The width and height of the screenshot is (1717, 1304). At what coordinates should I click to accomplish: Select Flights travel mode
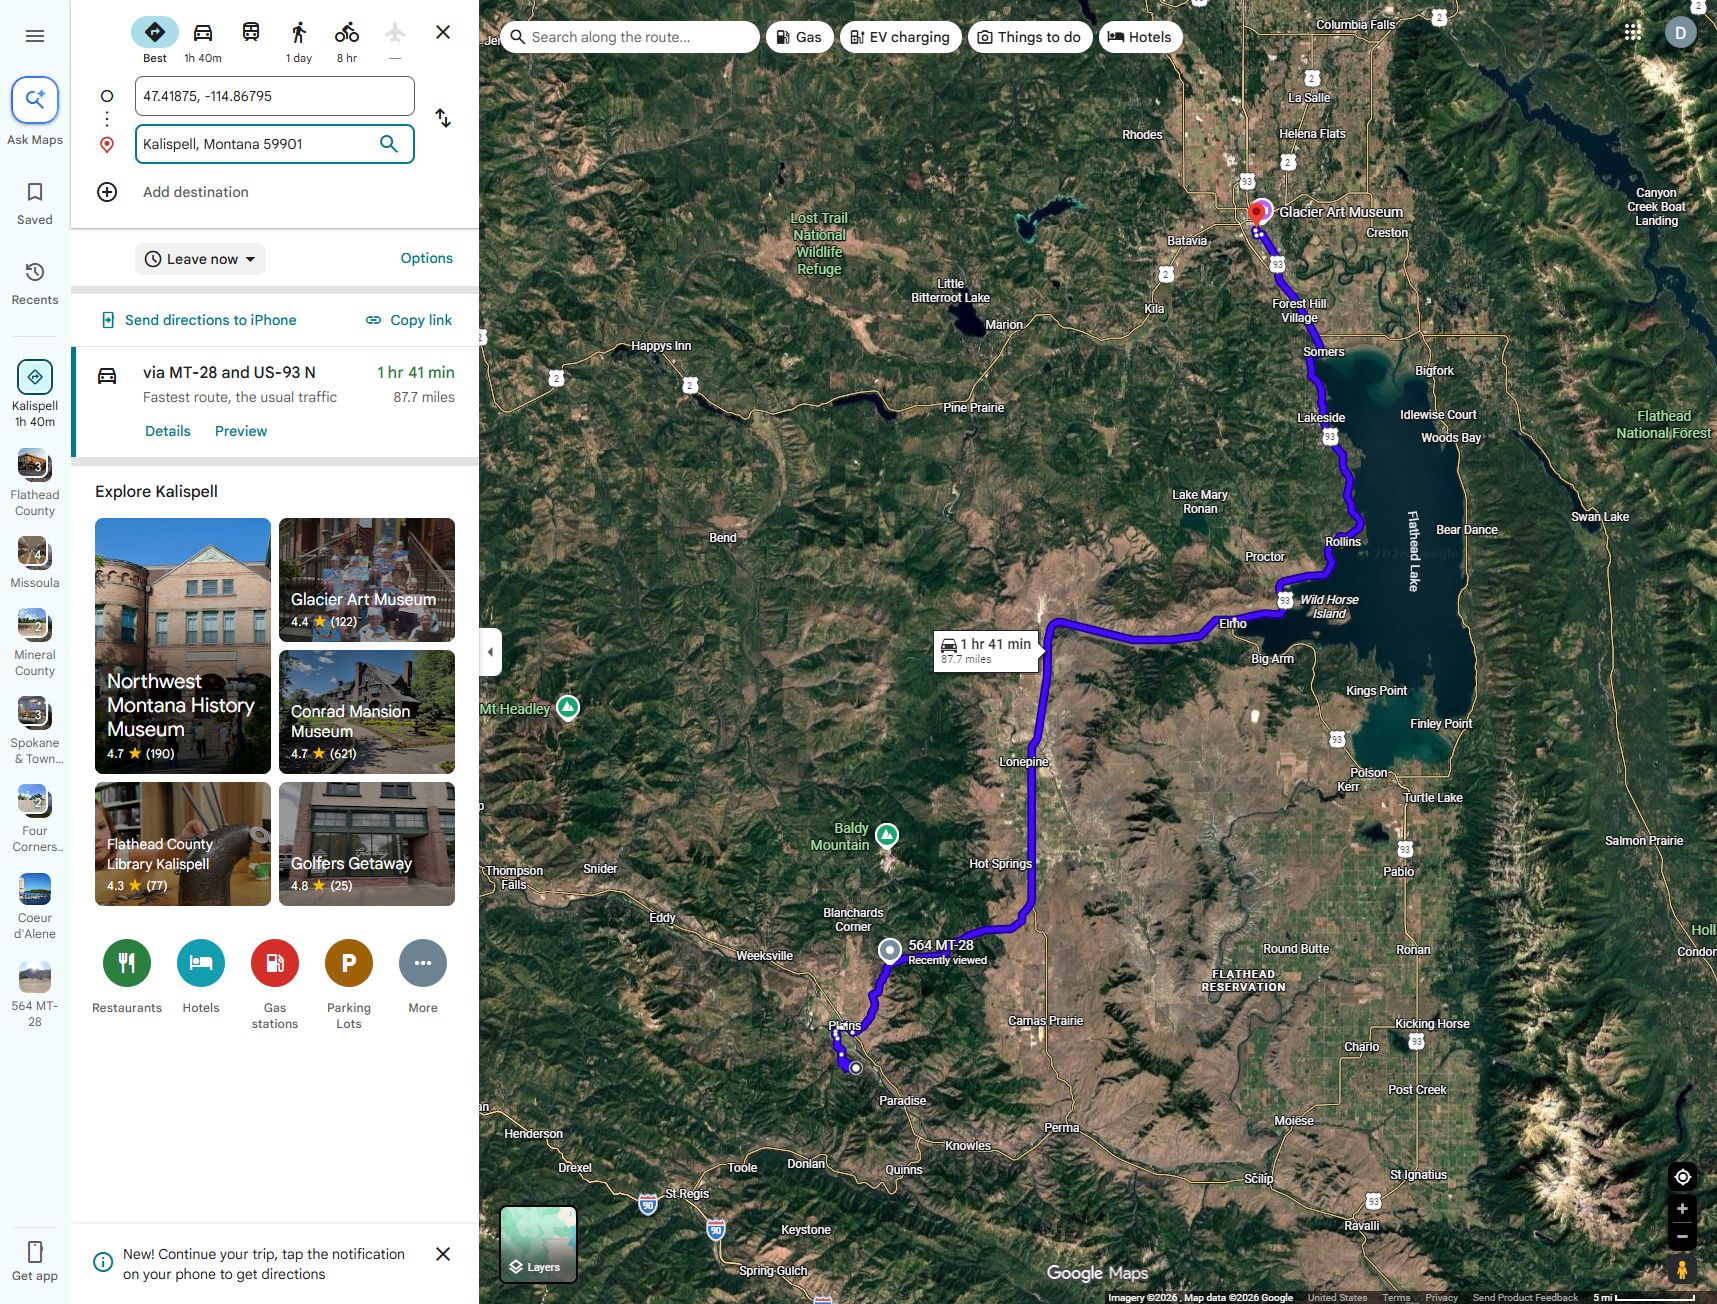395,41
